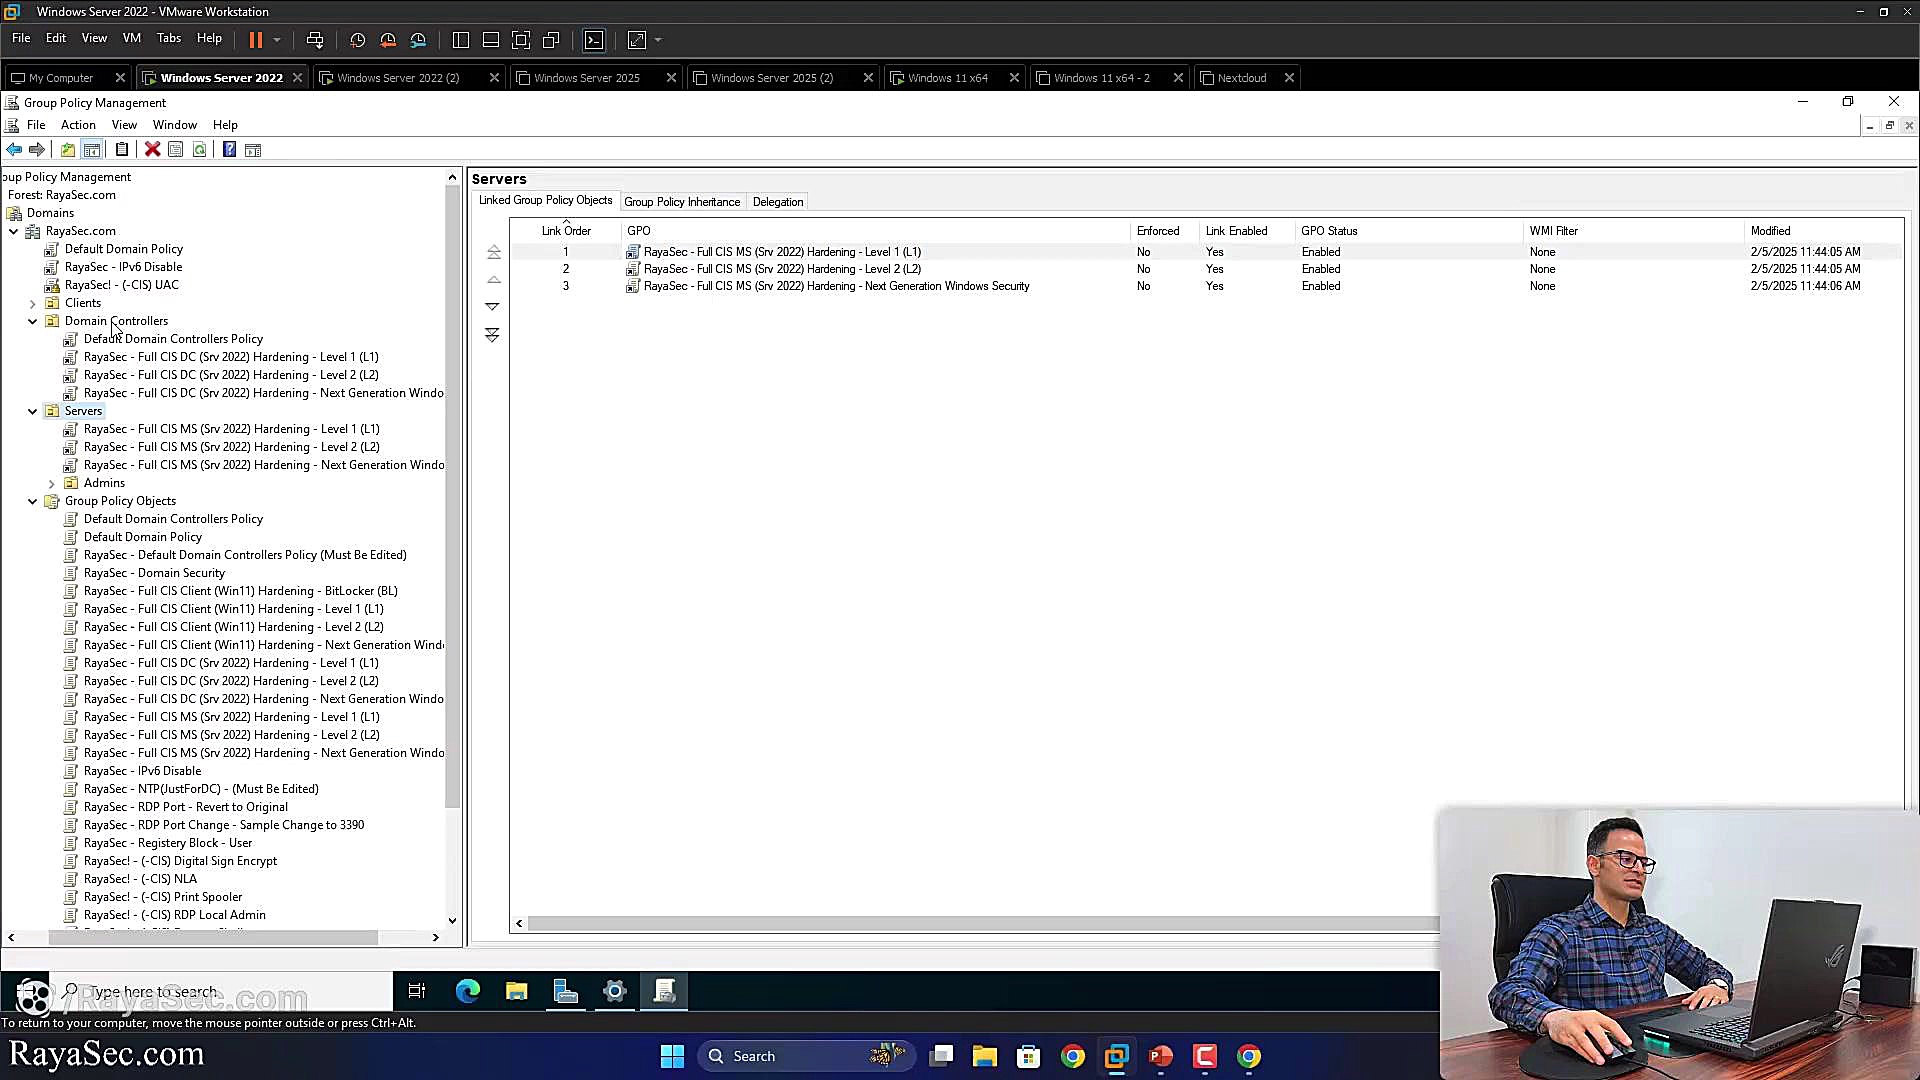Take a snapshot with VMware clock icon
The image size is (1920, 1080).
[358, 40]
